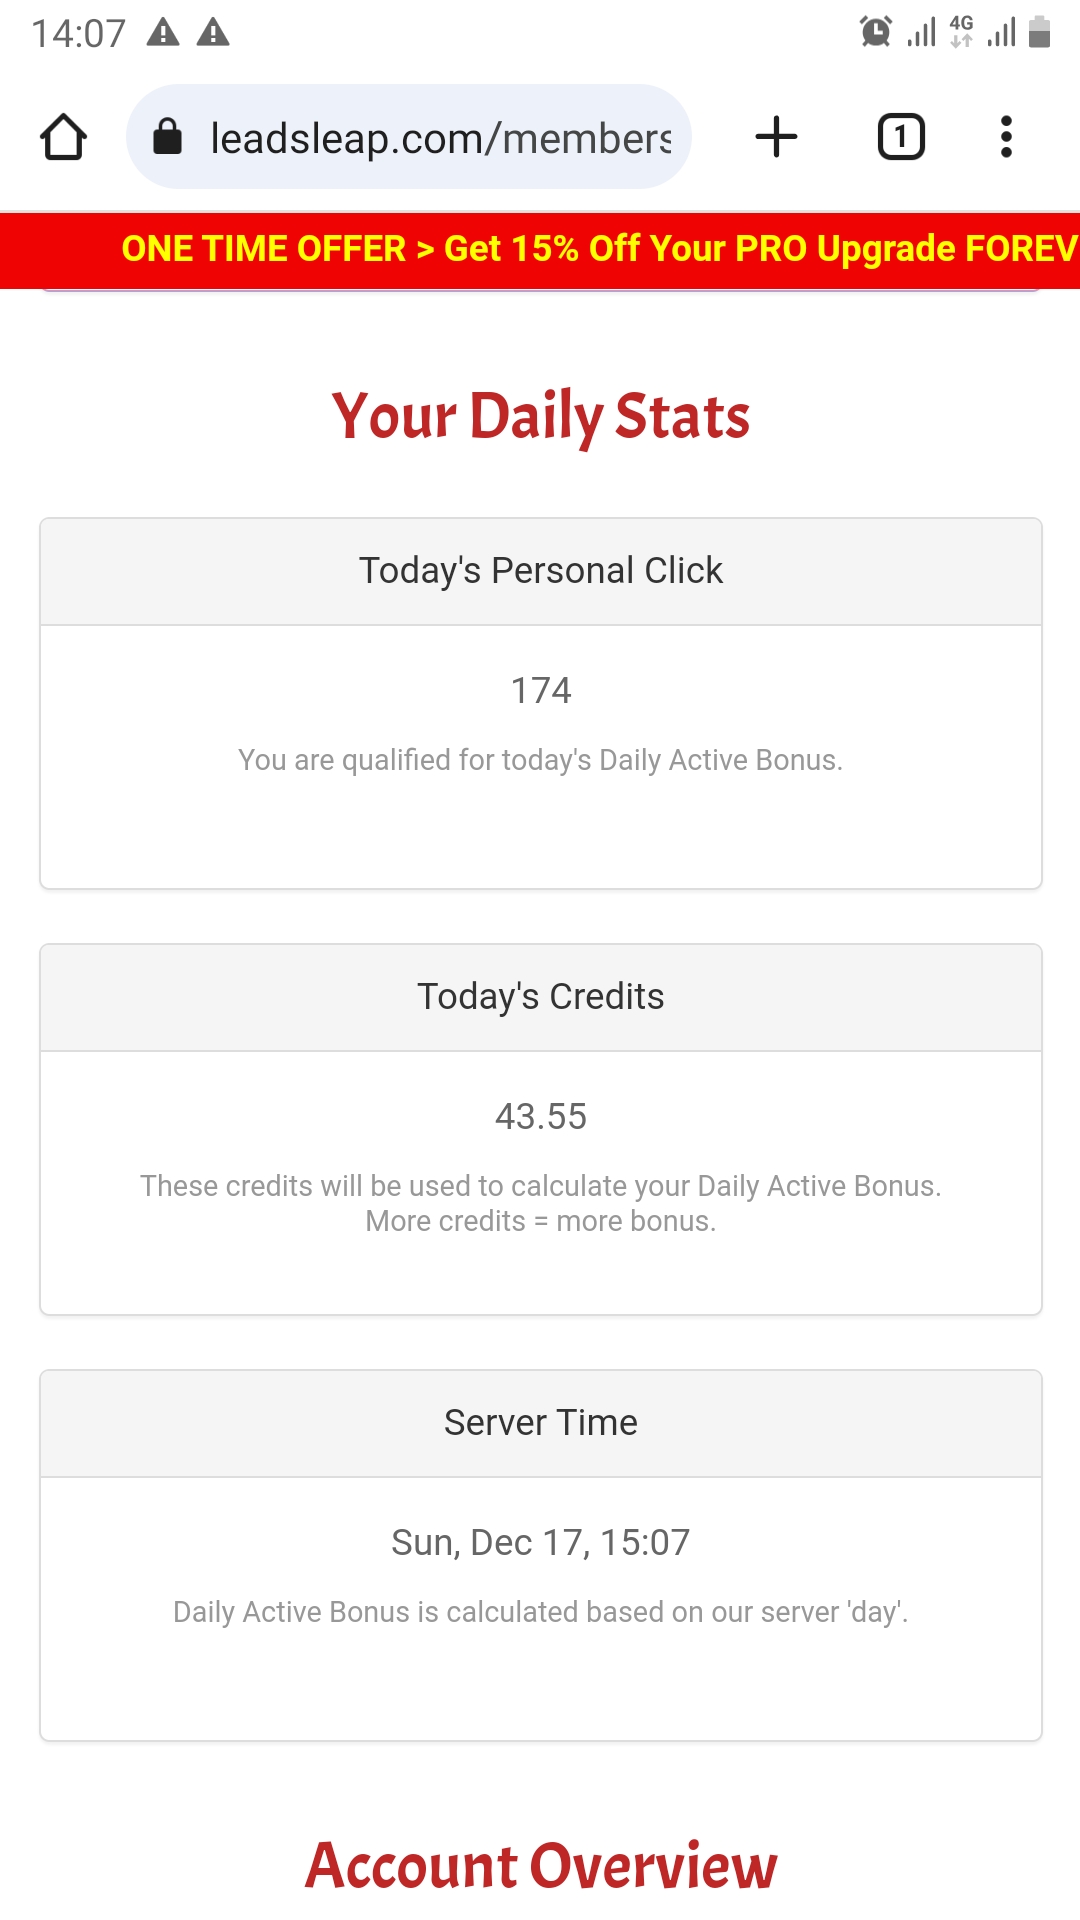This screenshot has width=1080, height=1920.
Task: Tap the first warning triangle notification icon
Action: tap(163, 33)
